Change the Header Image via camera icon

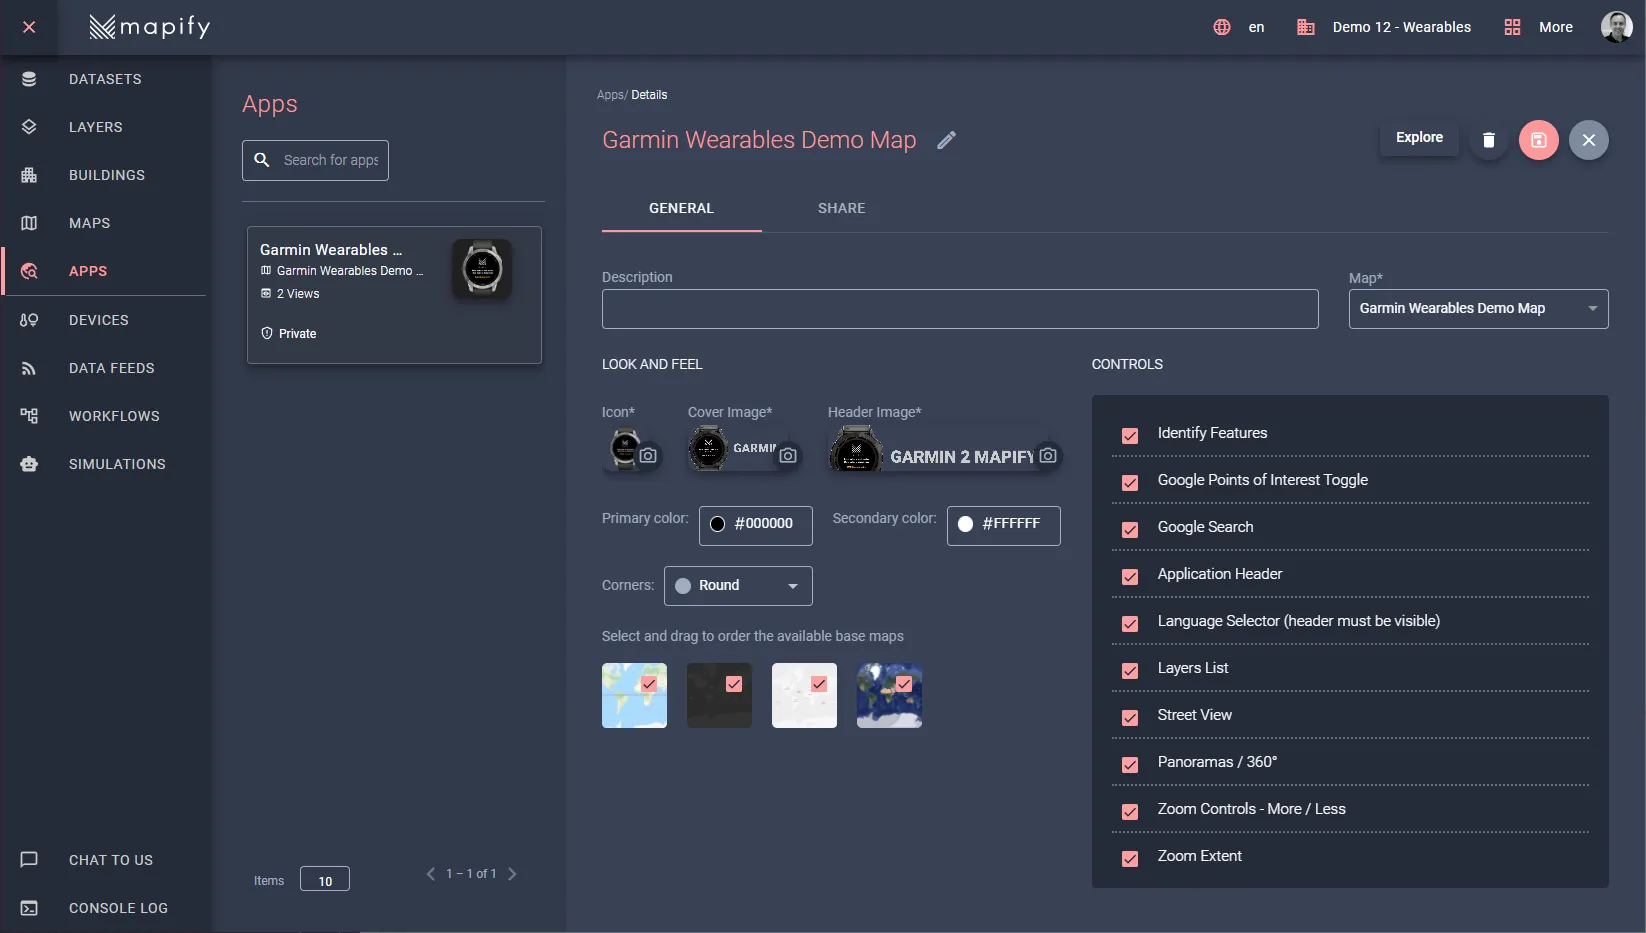[1048, 455]
